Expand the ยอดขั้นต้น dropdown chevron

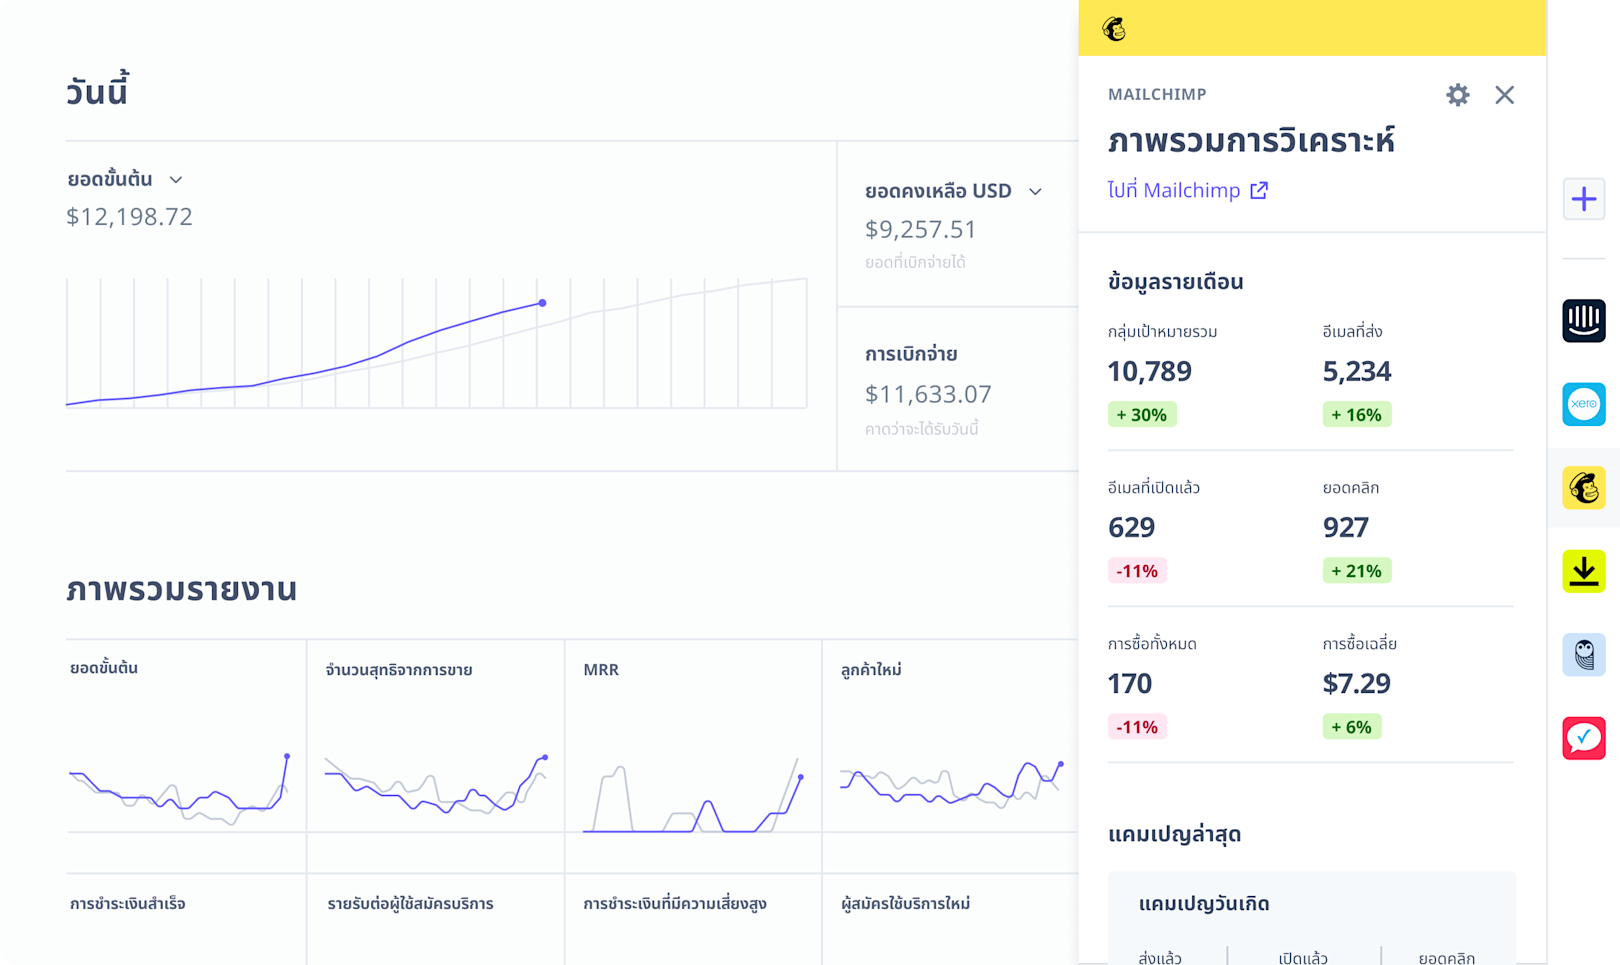point(176,180)
